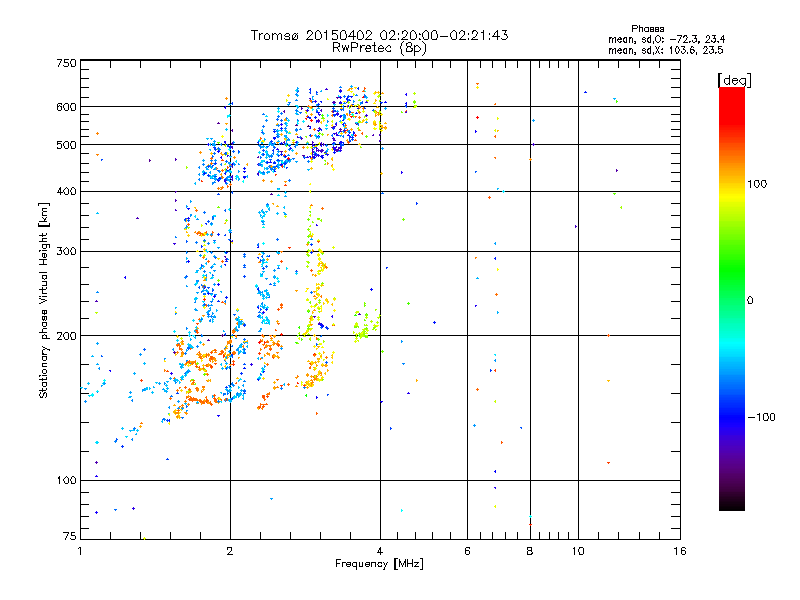Click the y-axis tick label '100'
Image resolution: width=800 pixels, height=600 pixels.
tap(66, 480)
